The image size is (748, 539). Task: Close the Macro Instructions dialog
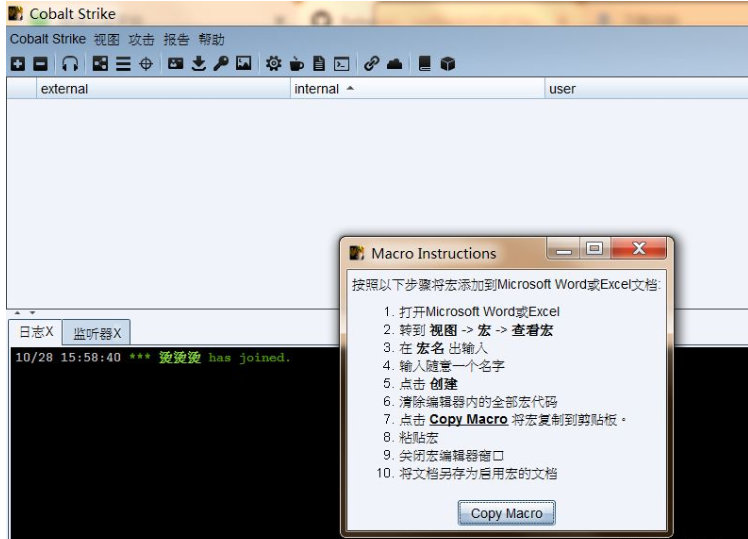point(638,249)
